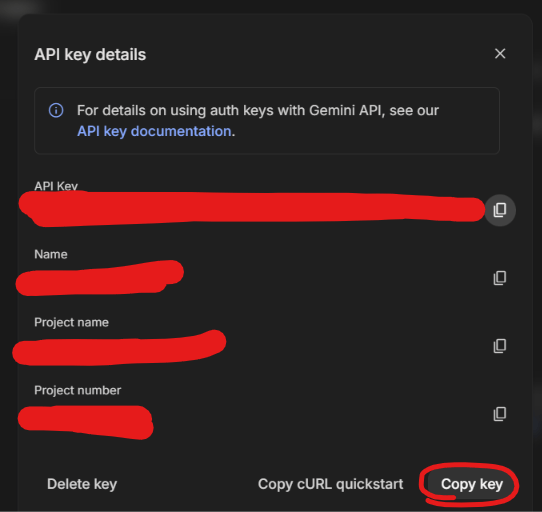542x512 pixels.
Task: Copy the Project name via its copy icon
Action: [x=499, y=346]
